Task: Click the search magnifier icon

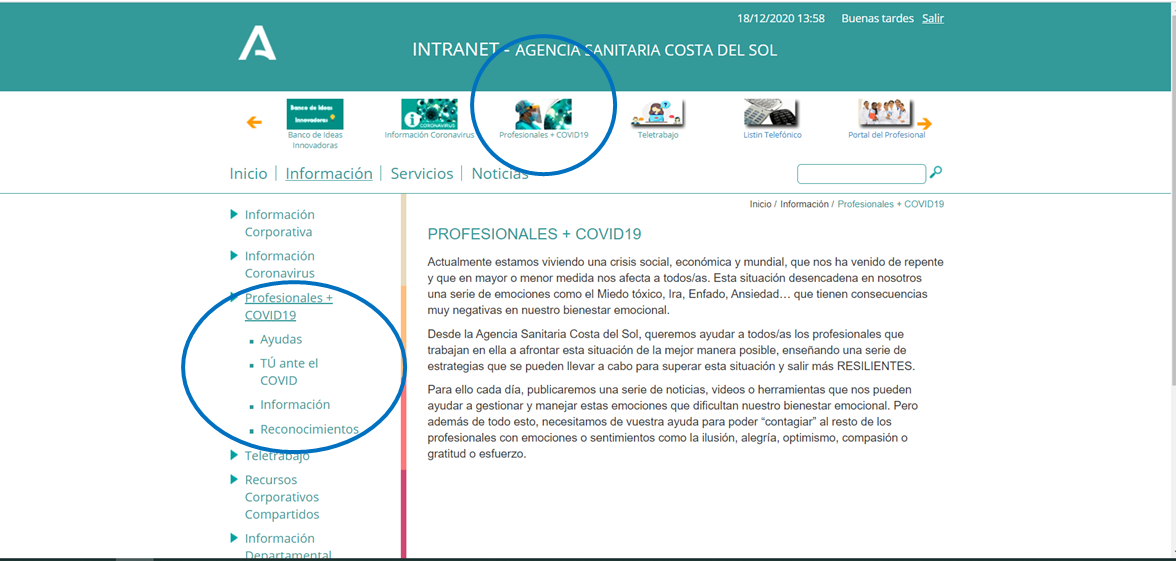Action: 936,172
